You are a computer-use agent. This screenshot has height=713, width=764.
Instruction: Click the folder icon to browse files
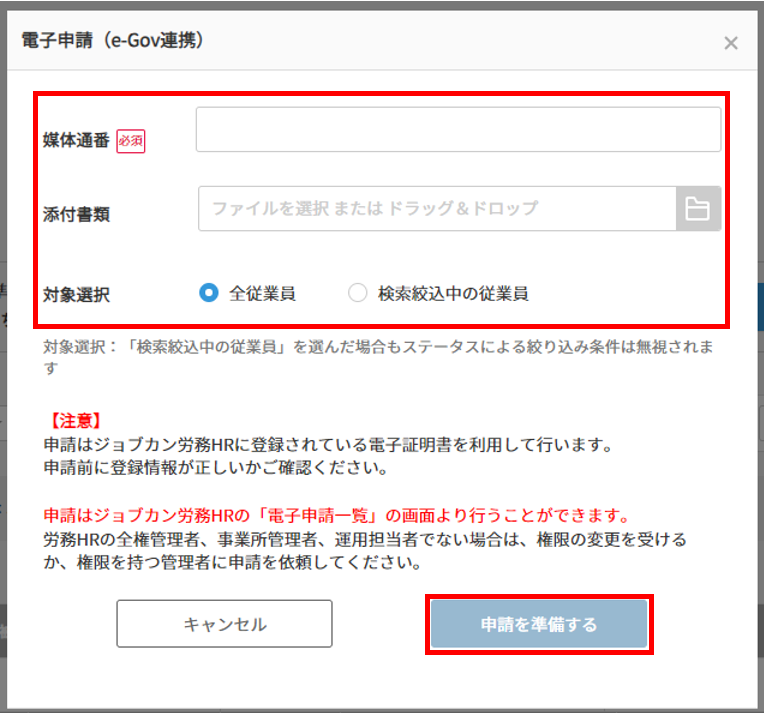point(698,209)
